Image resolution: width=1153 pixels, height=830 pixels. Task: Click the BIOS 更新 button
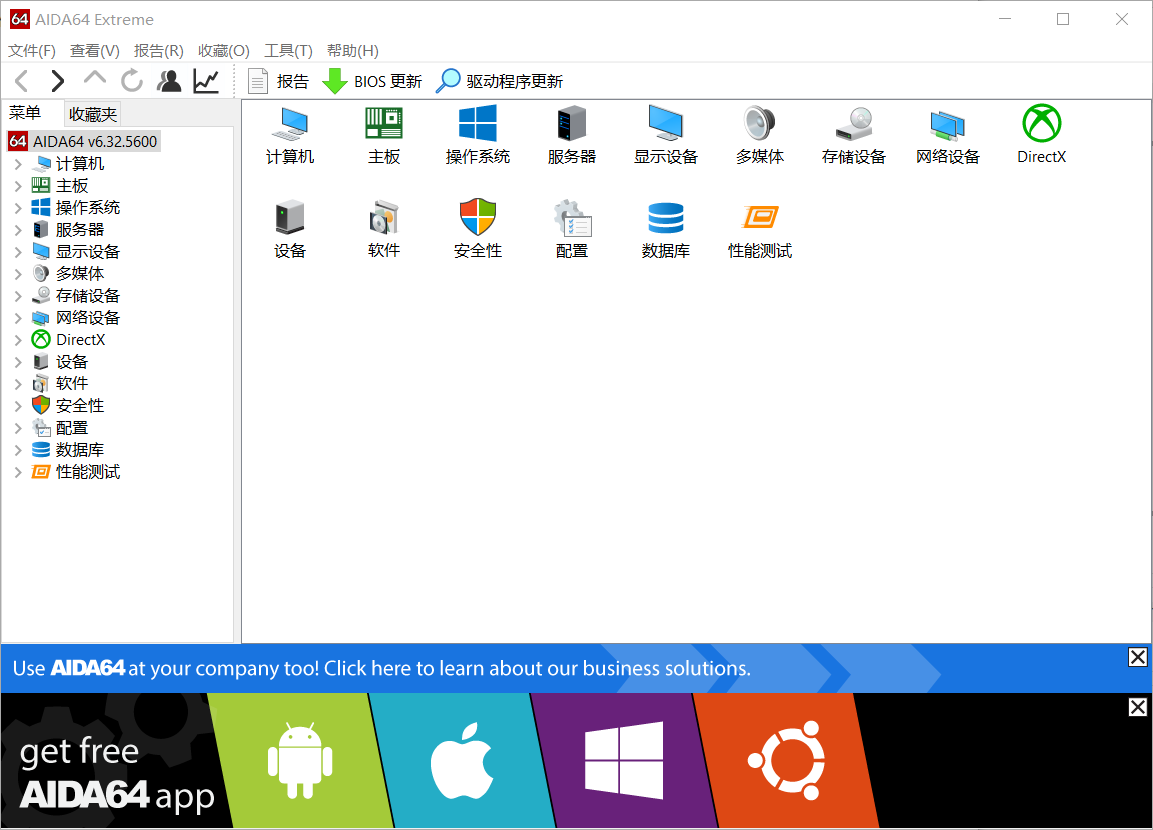373,81
